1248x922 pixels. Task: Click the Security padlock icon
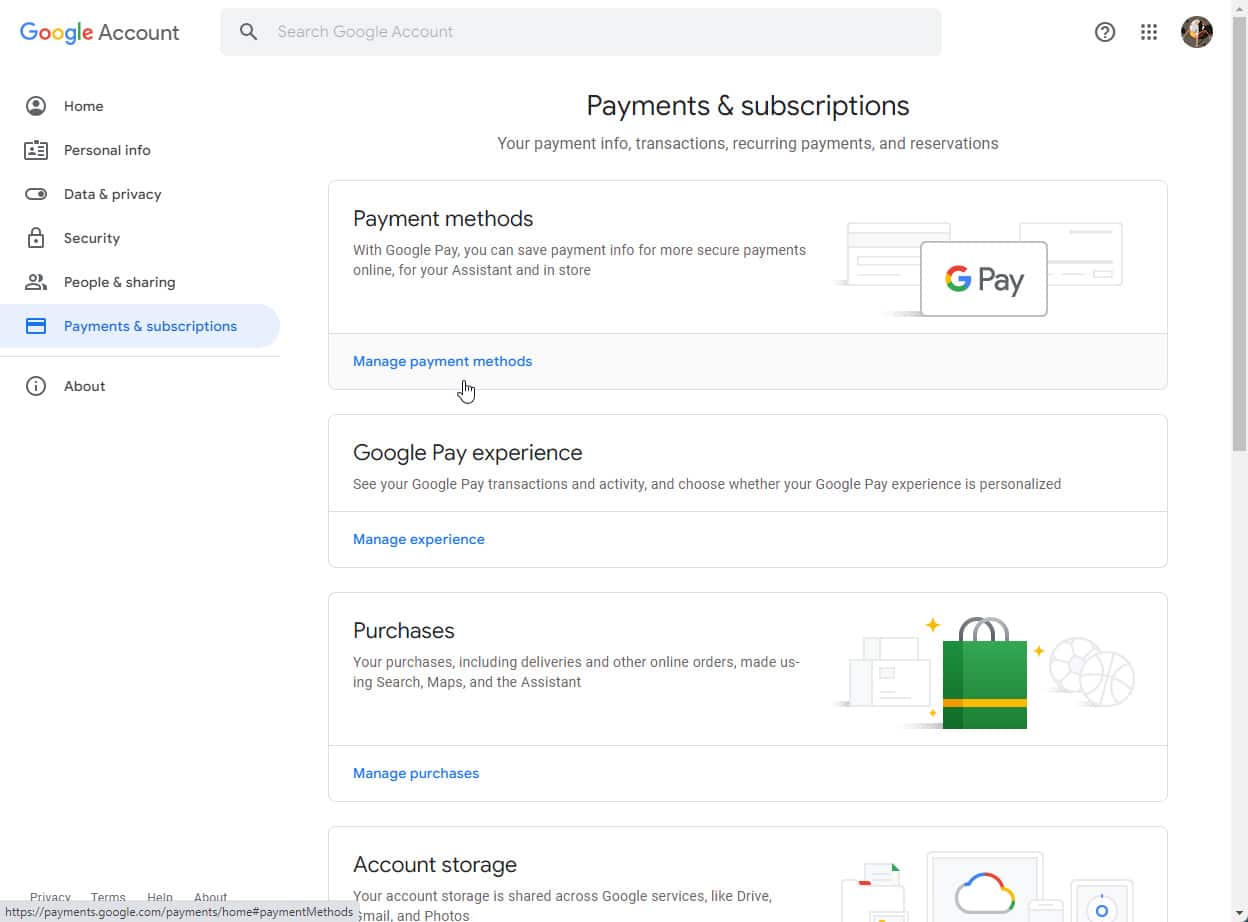point(36,238)
